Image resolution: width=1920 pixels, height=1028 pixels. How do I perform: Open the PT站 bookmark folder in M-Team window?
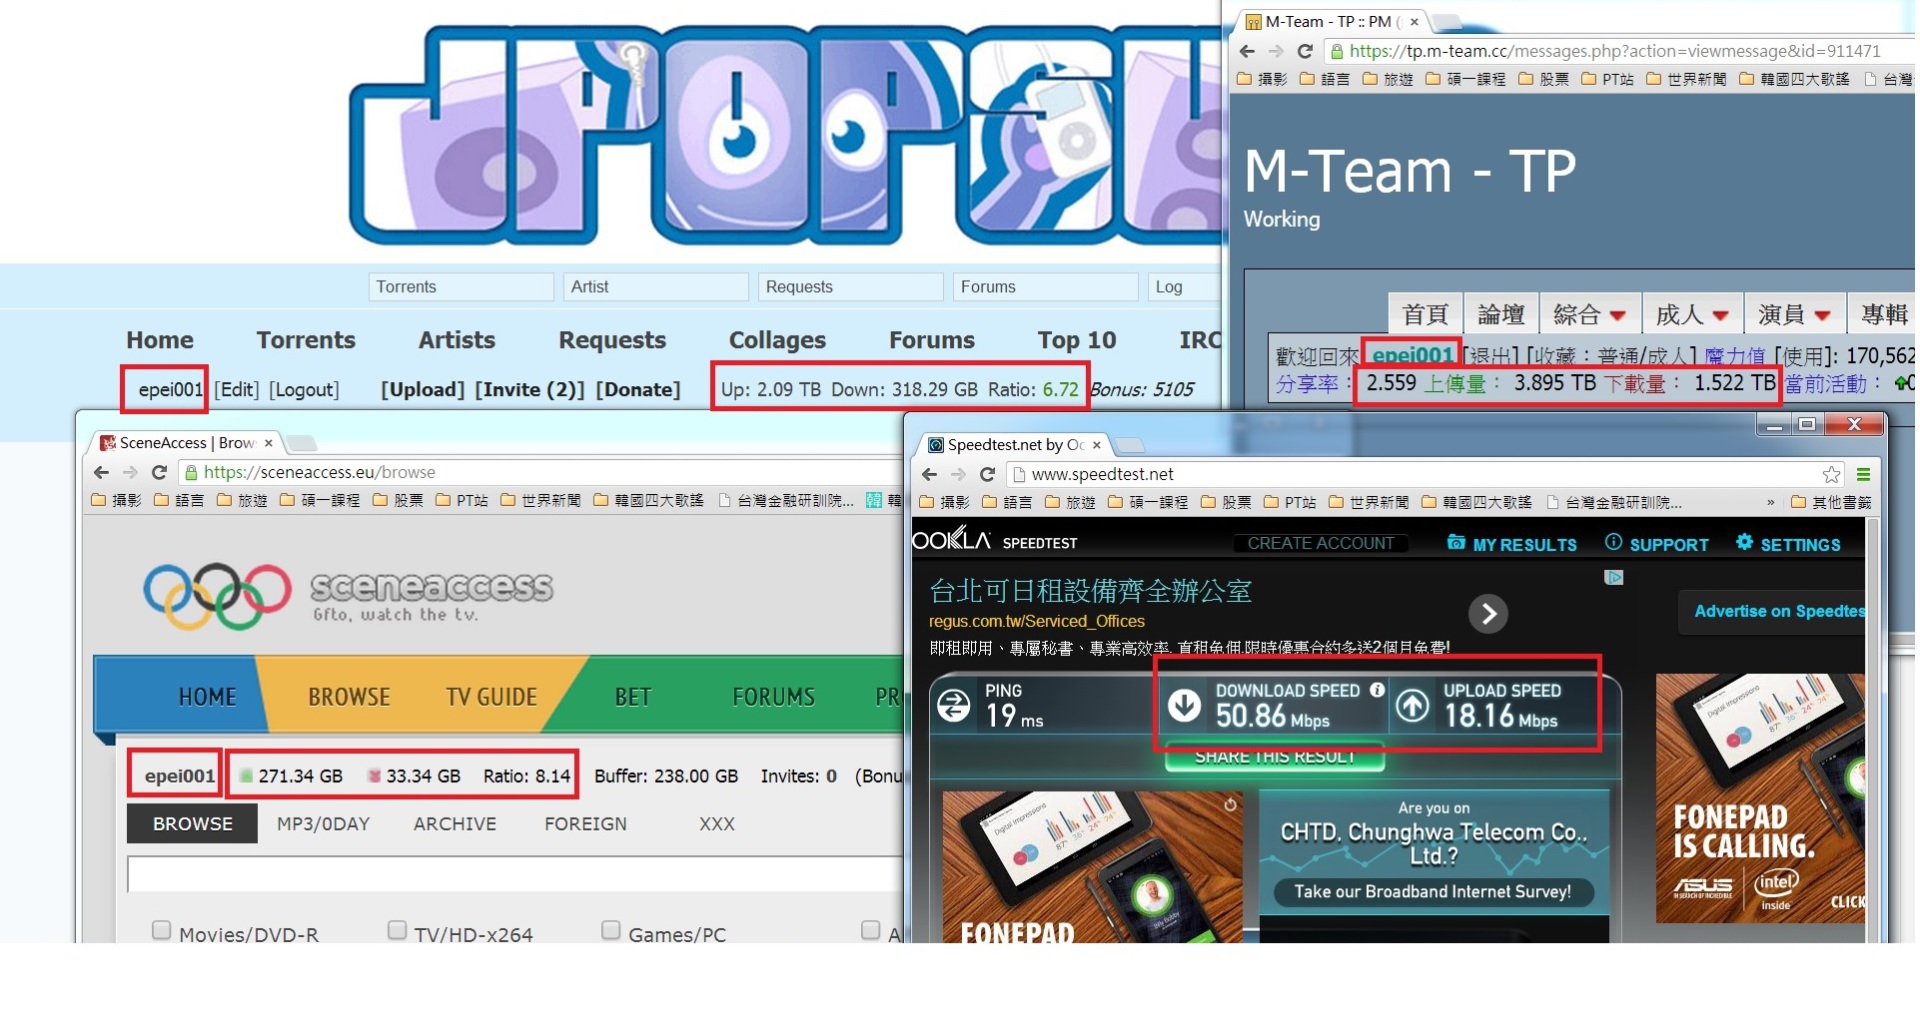tap(1607, 79)
